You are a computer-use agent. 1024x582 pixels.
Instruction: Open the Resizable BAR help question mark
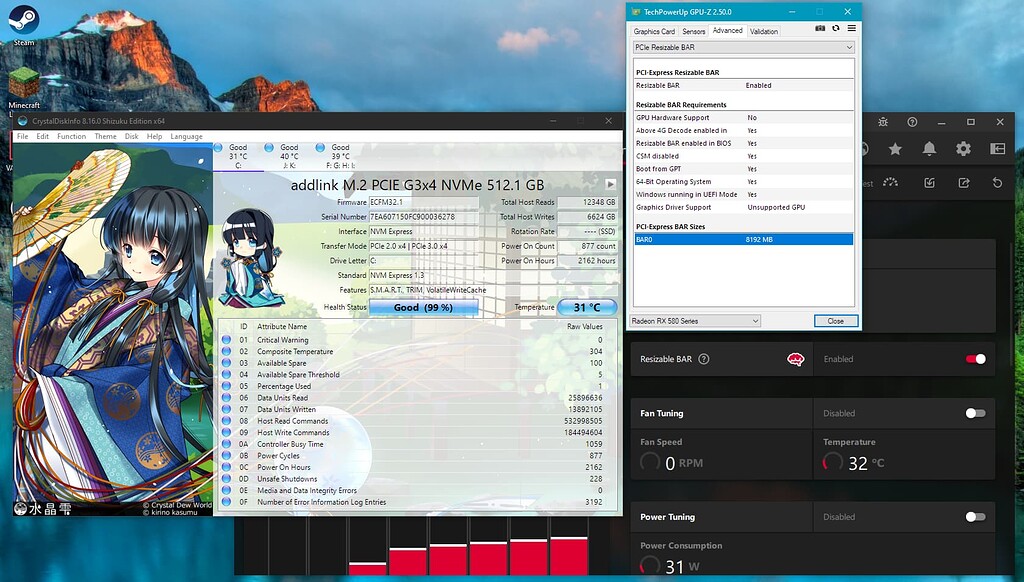(x=704, y=359)
